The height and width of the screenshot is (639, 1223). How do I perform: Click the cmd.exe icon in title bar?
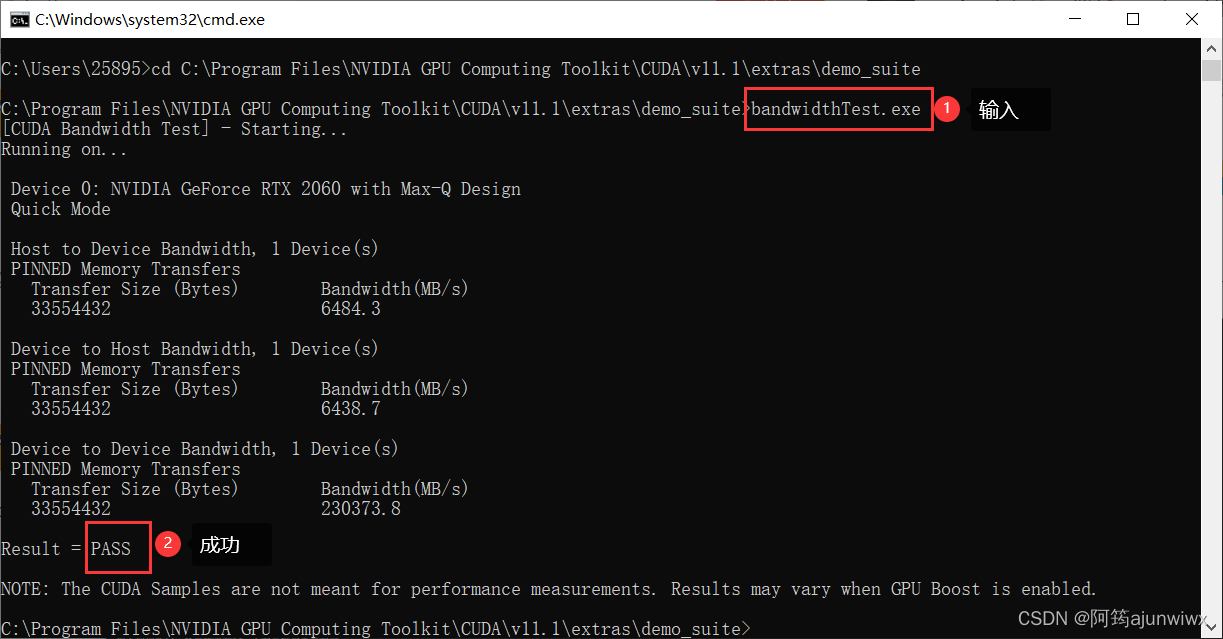pos(19,19)
